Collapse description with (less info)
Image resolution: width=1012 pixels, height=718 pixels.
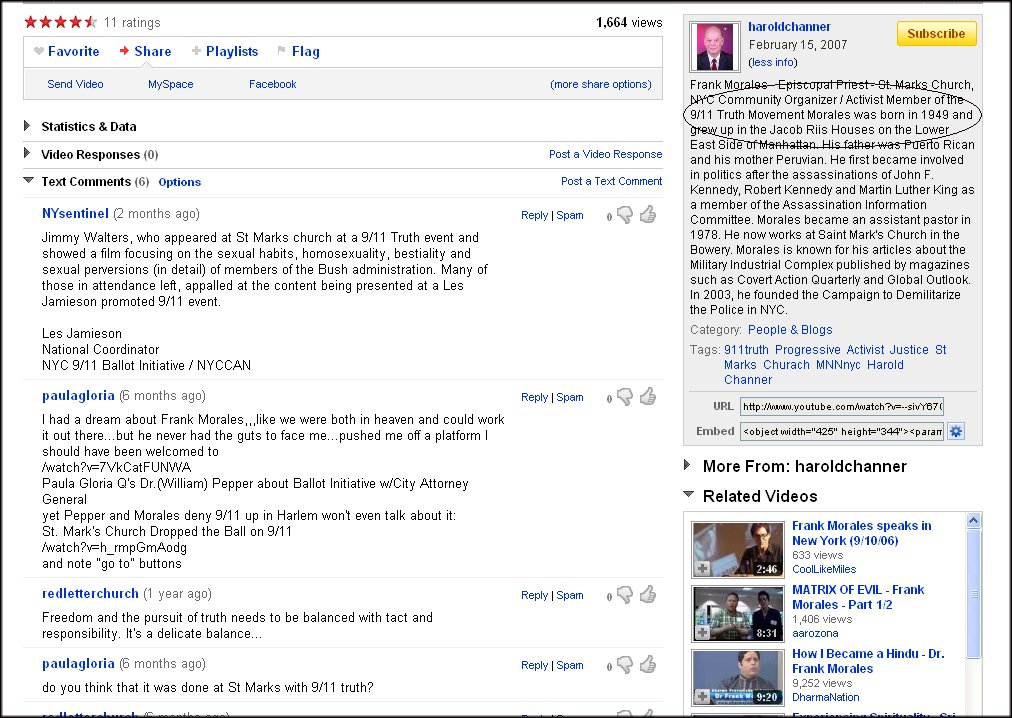pos(773,62)
